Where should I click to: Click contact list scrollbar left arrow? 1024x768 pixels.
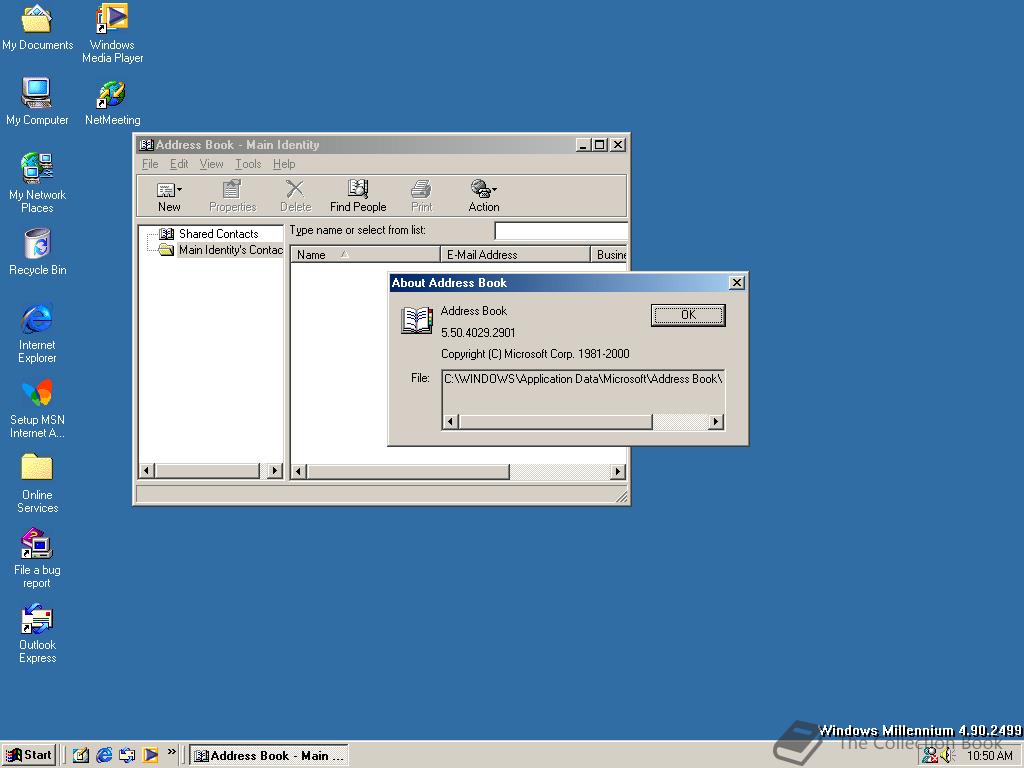(299, 471)
